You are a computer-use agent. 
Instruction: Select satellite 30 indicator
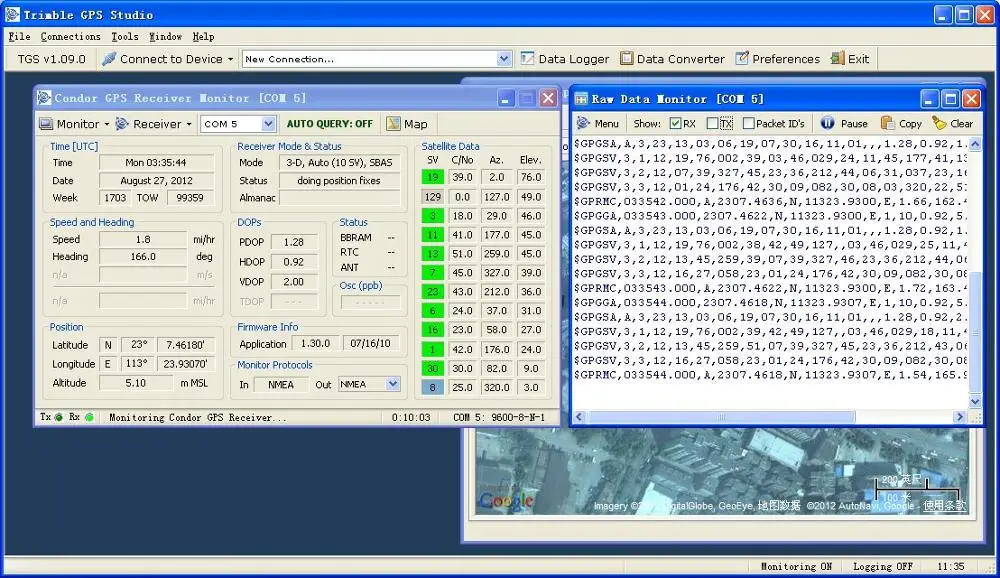432,368
